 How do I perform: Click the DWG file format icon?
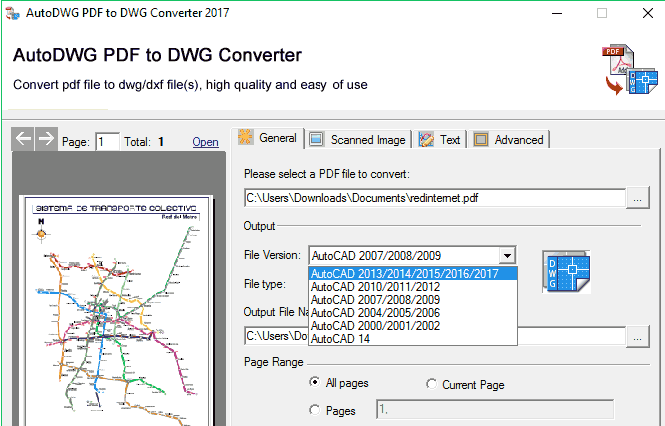pyautogui.click(x=566, y=272)
